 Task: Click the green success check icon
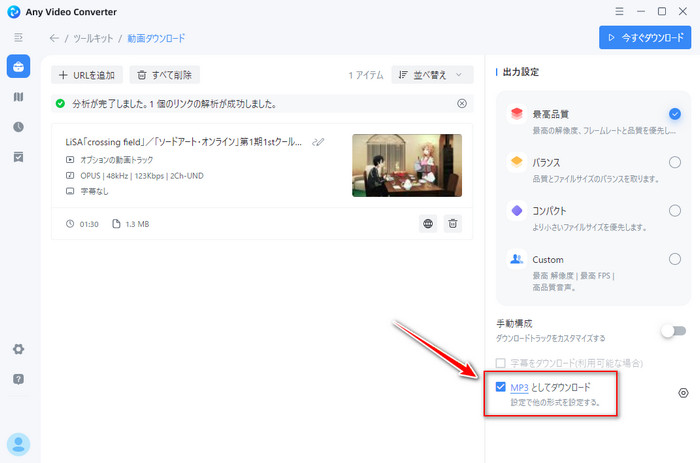[60, 104]
